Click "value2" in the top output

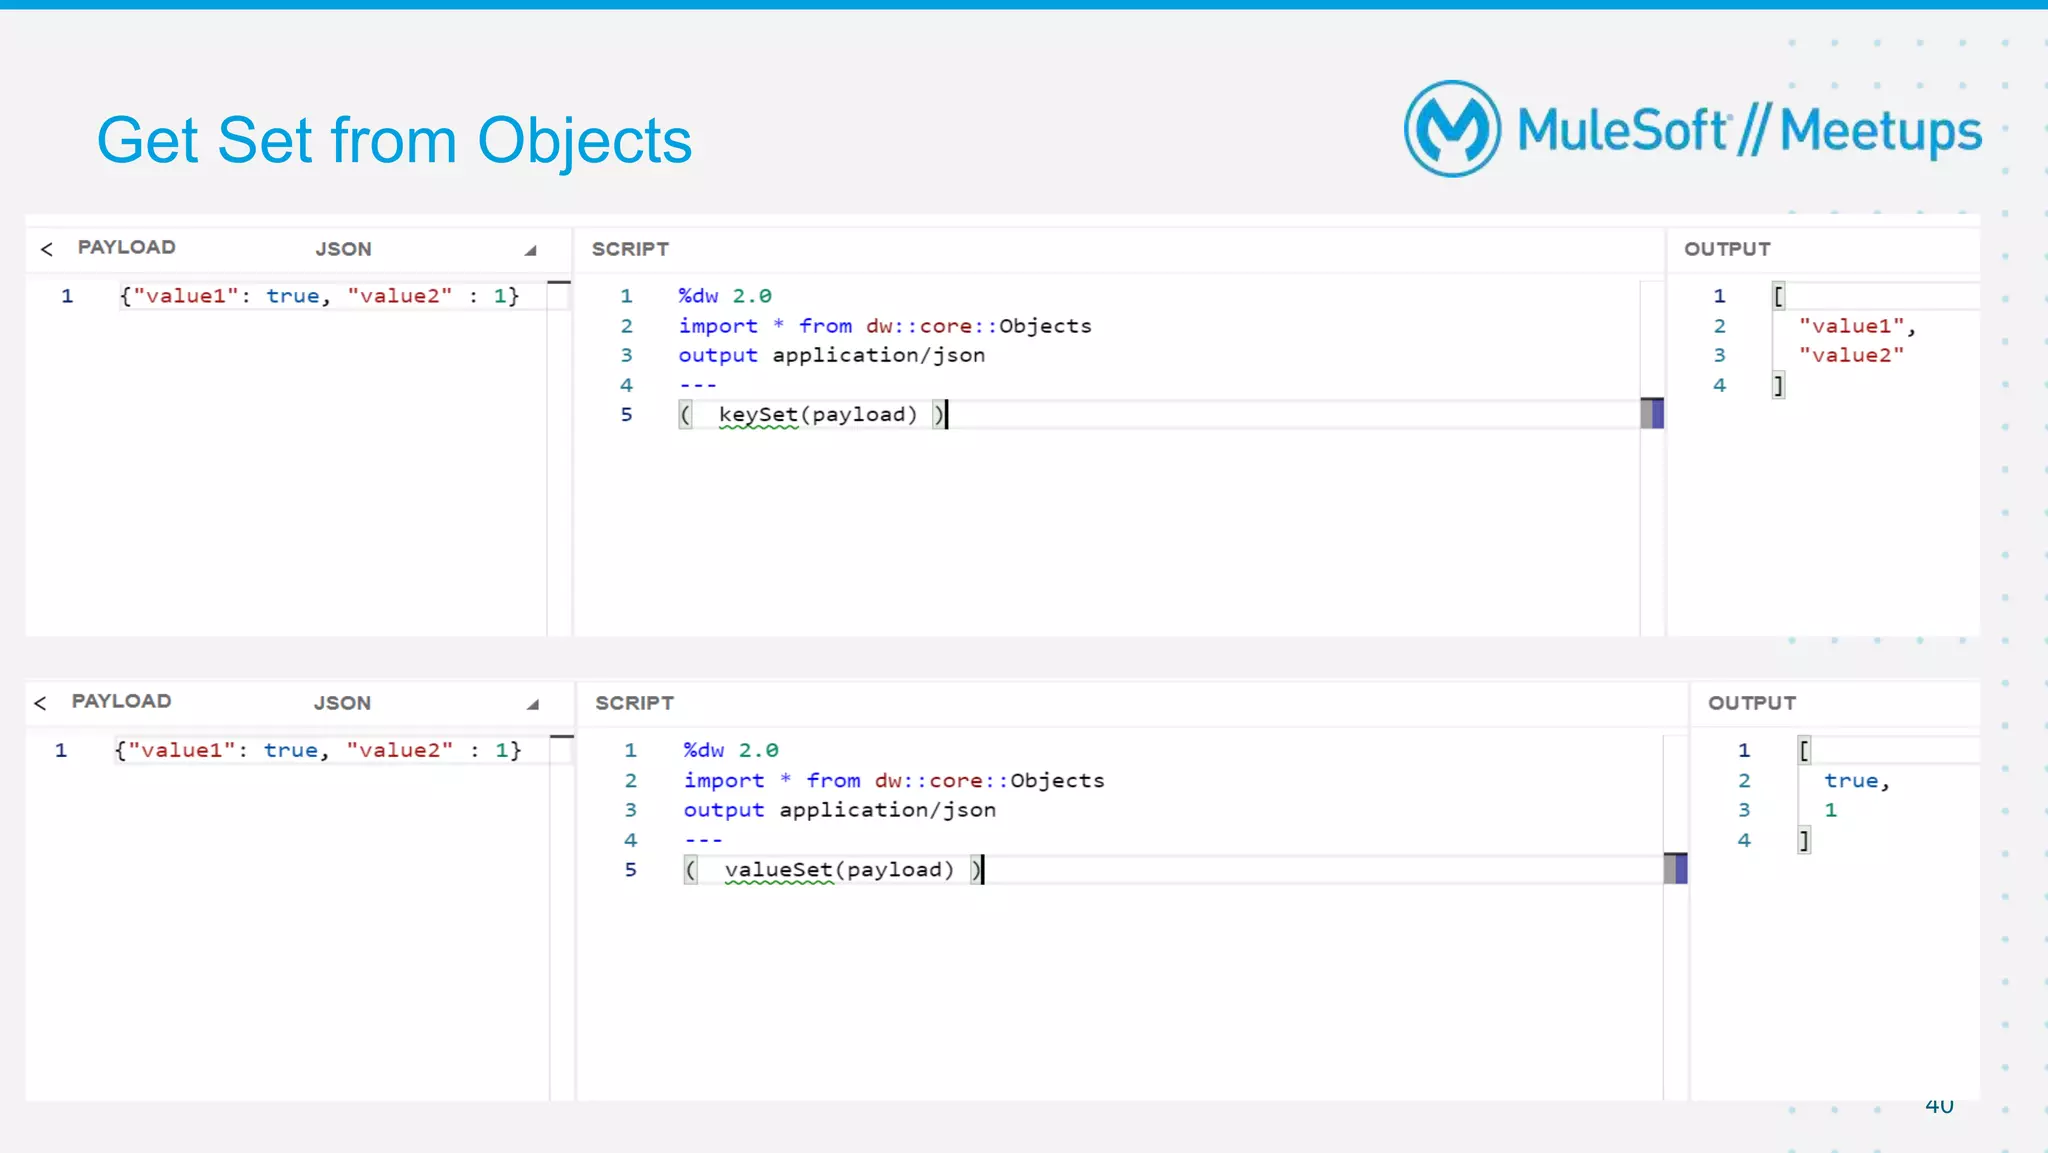[x=1851, y=355]
